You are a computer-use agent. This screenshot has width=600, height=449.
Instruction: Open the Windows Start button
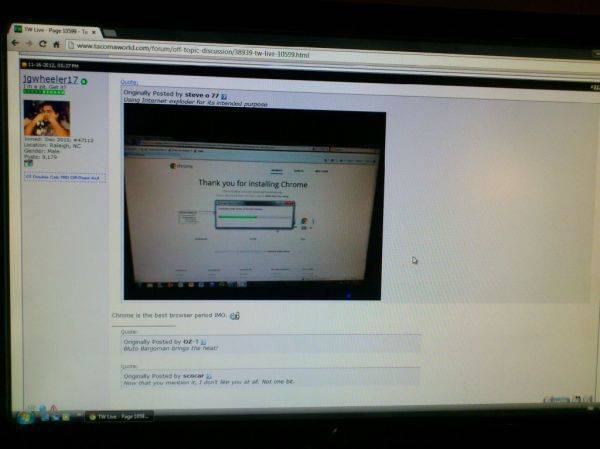coord(26,416)
